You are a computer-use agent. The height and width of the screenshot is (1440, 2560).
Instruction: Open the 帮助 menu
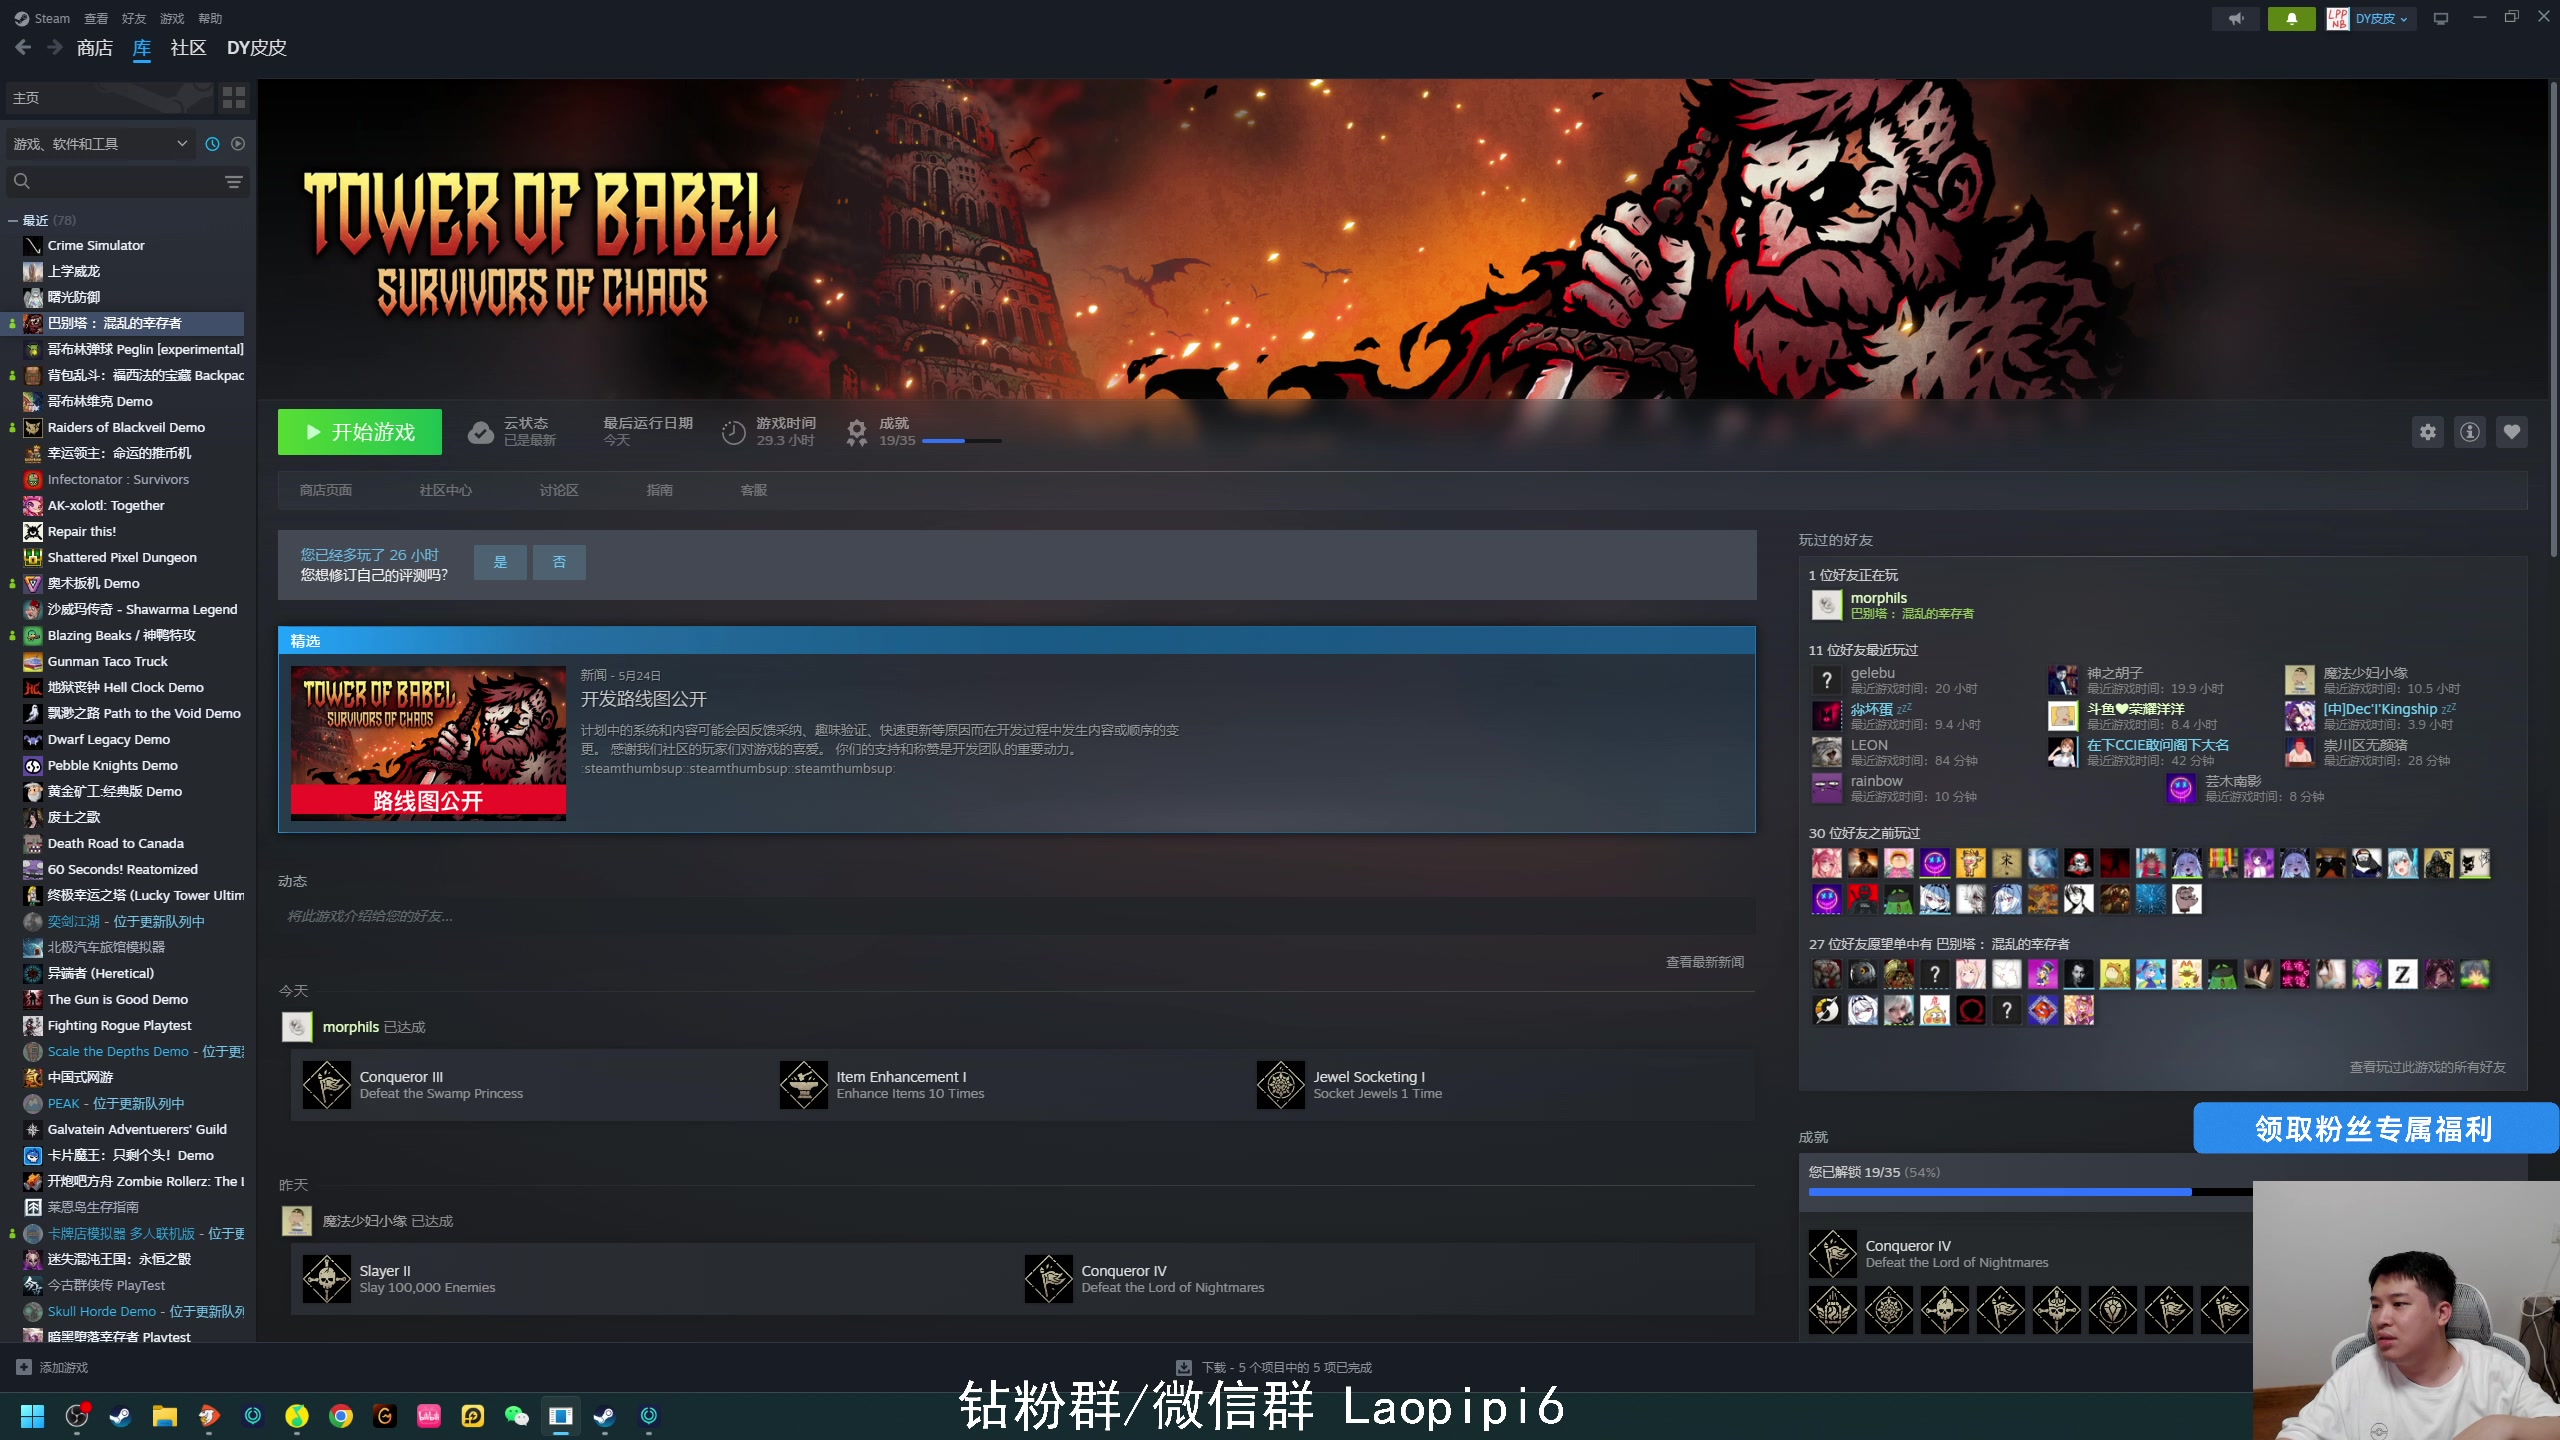(210, 18)
